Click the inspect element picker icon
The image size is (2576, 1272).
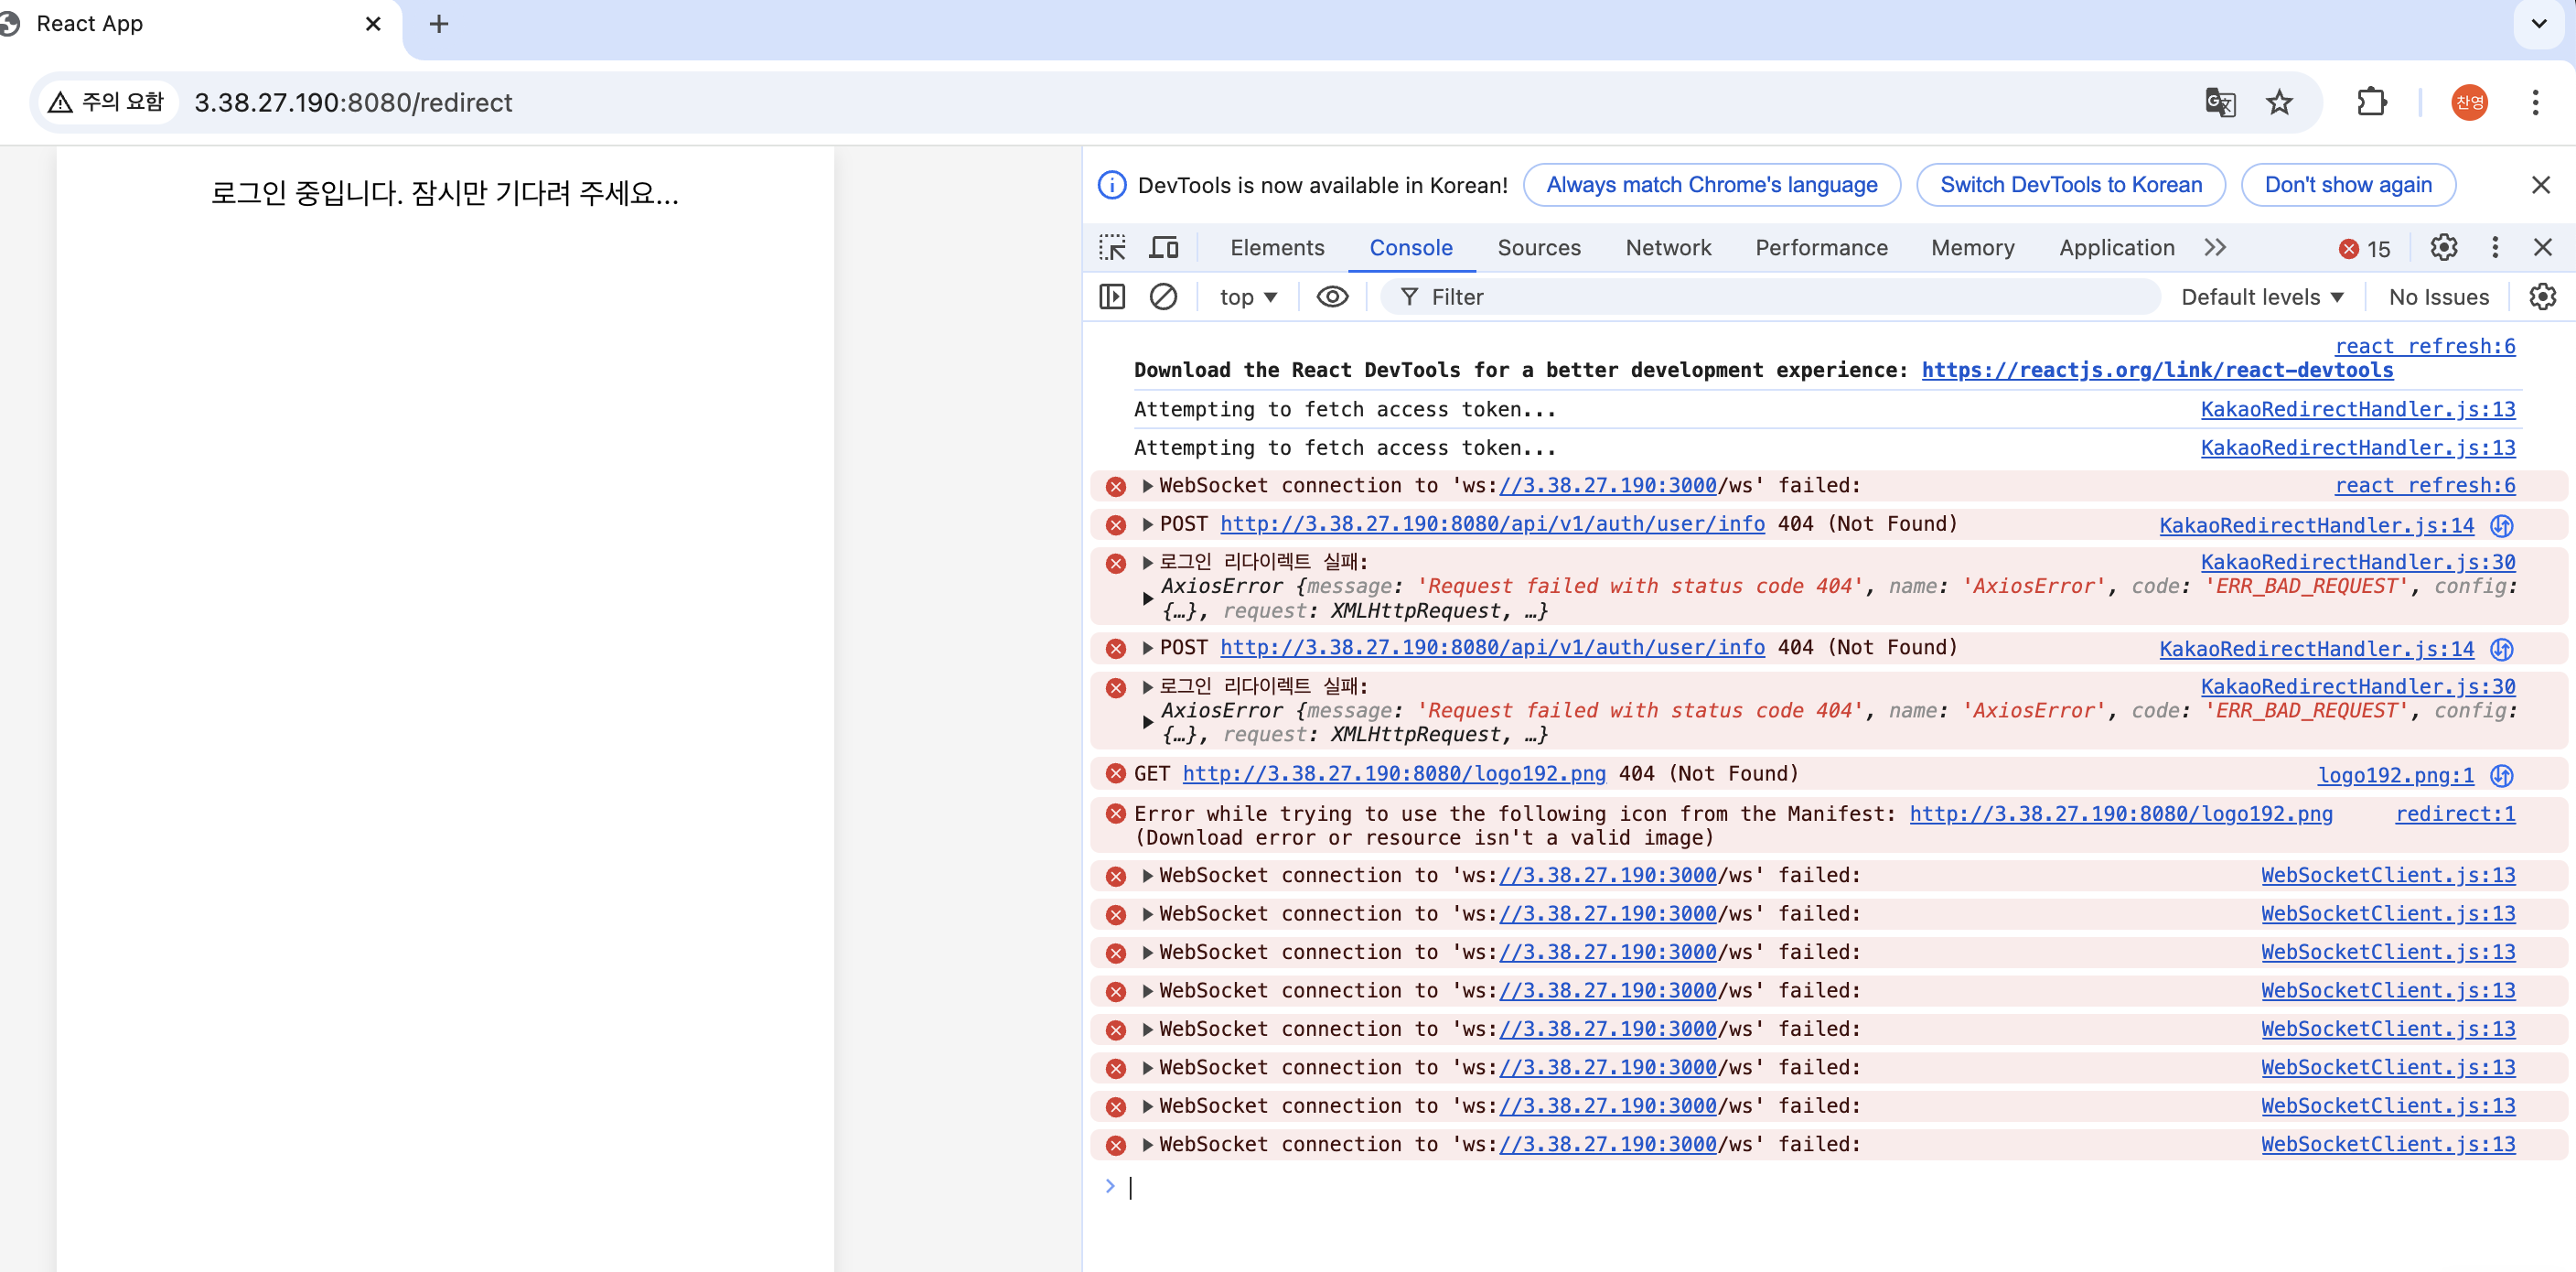point(1112,247)
